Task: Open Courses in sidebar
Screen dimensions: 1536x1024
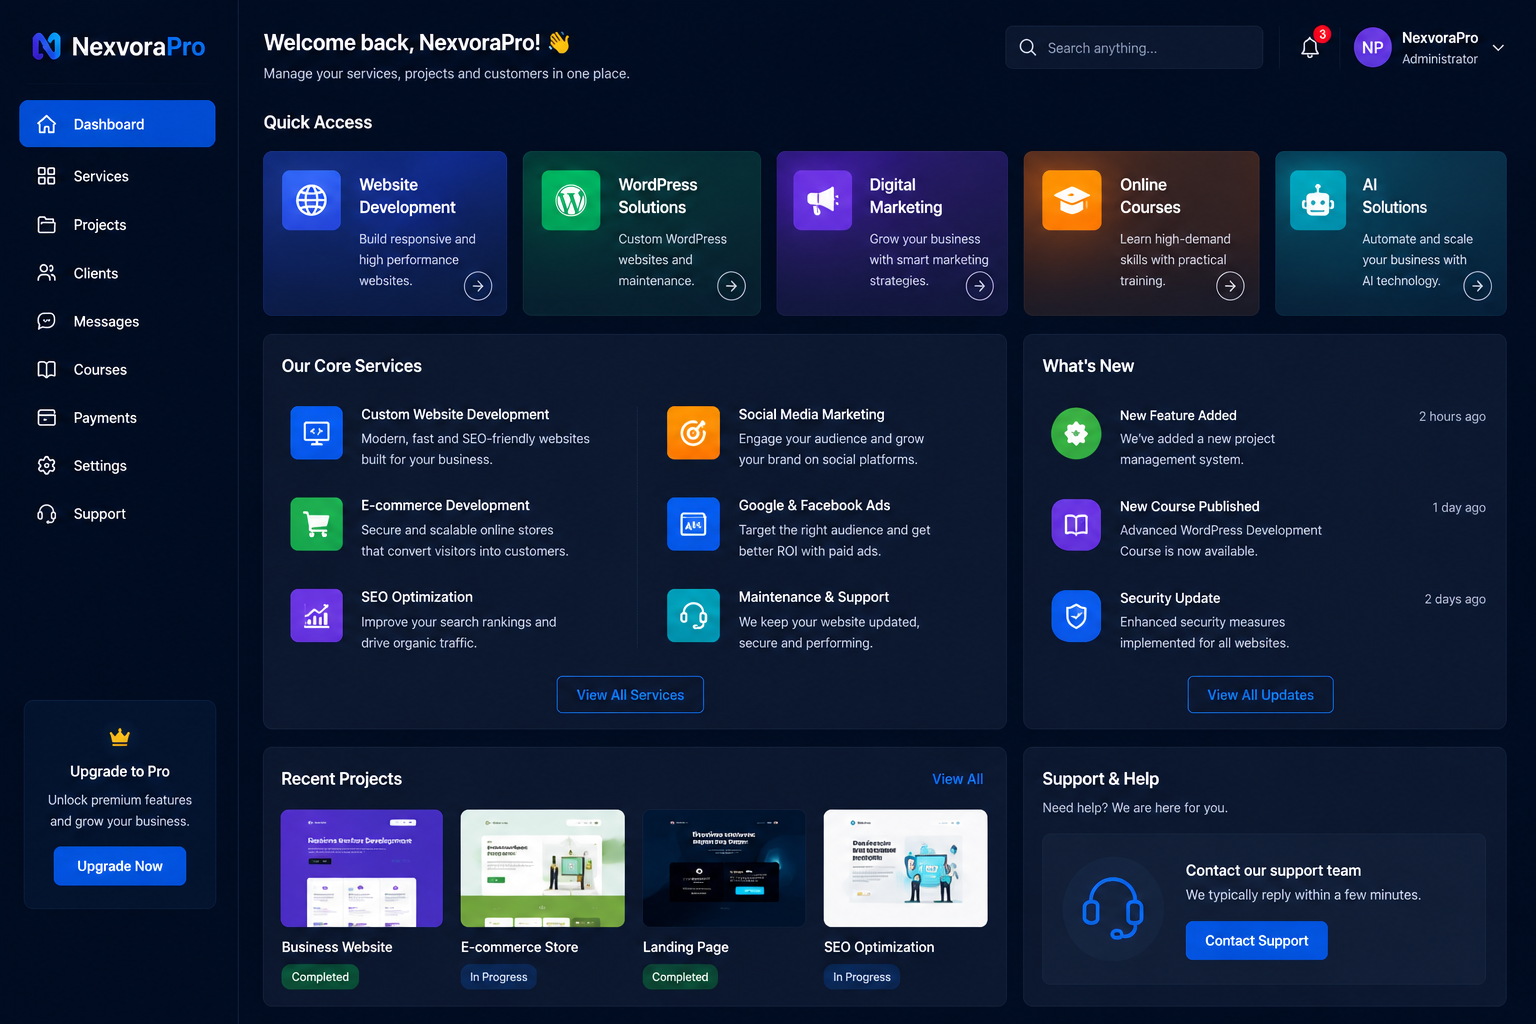Action: (117, 369)
